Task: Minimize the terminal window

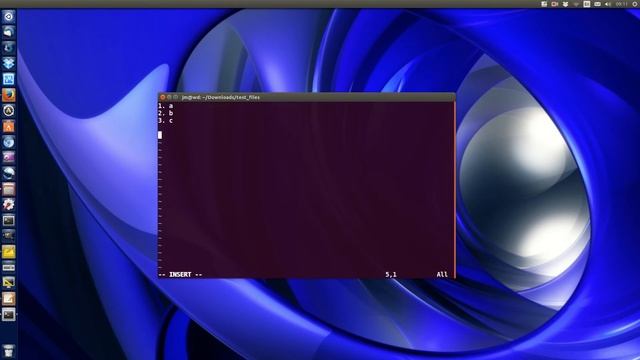Action: 169,97
